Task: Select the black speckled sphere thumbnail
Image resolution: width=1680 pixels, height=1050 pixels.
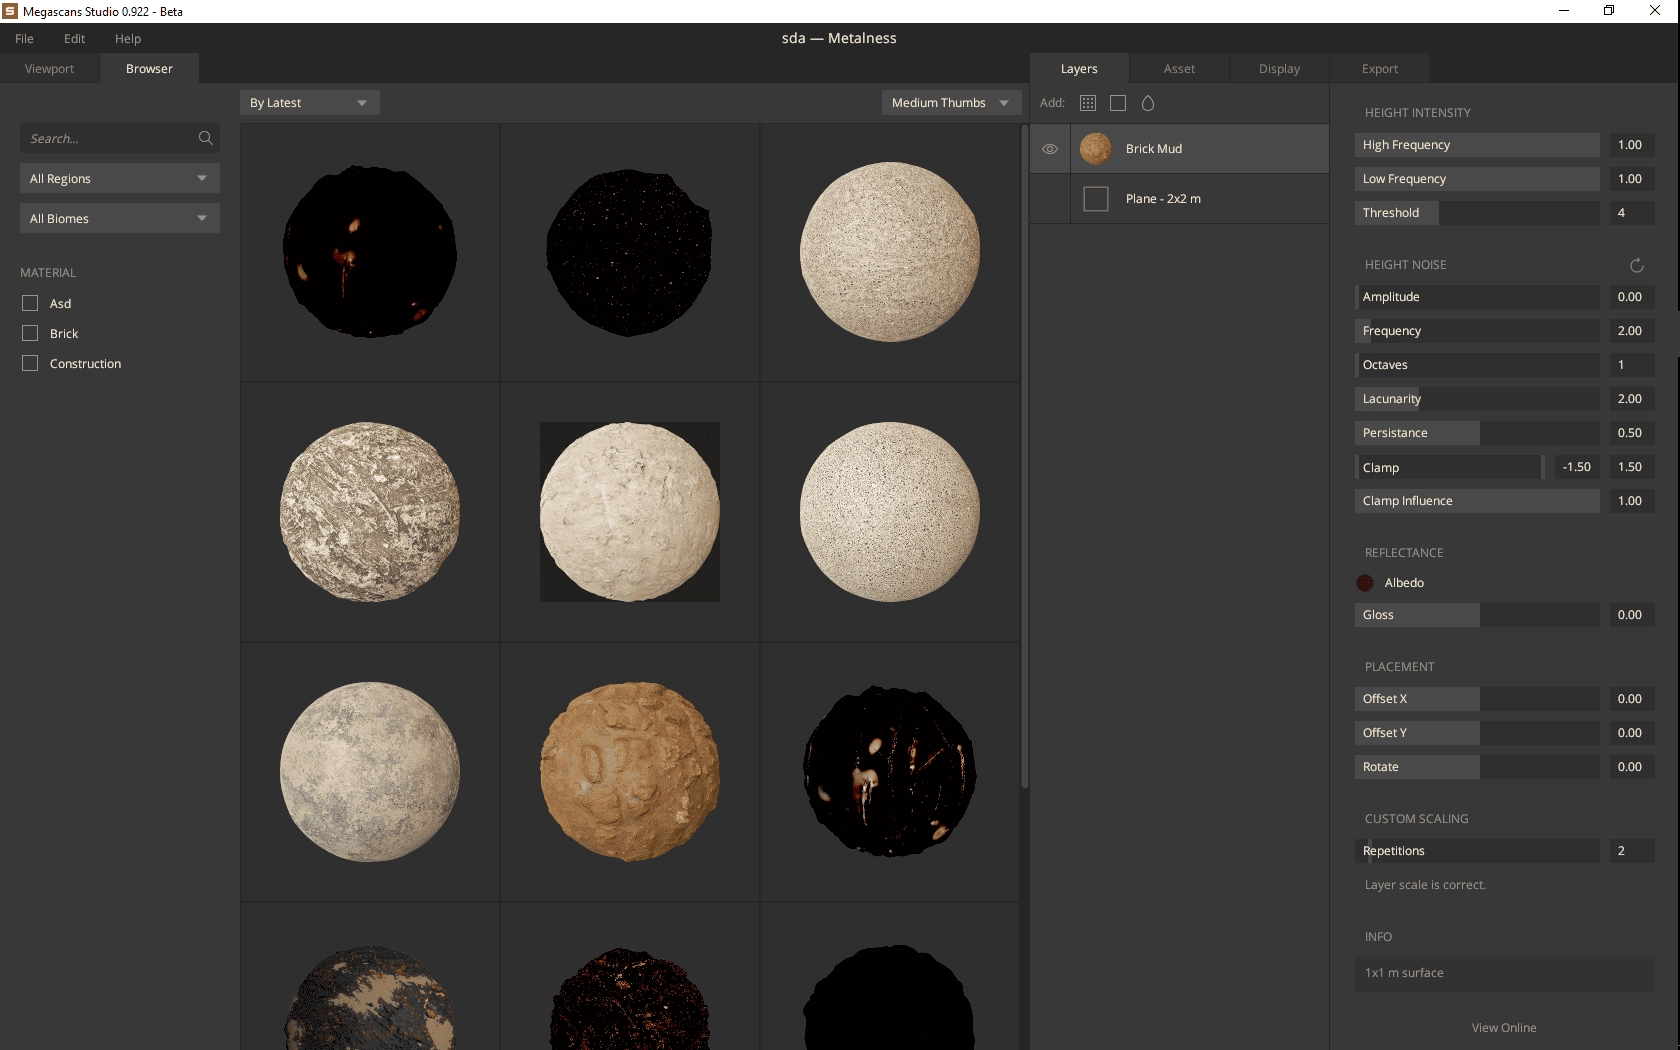Action: pyautogui.click(x=630, y=252)
